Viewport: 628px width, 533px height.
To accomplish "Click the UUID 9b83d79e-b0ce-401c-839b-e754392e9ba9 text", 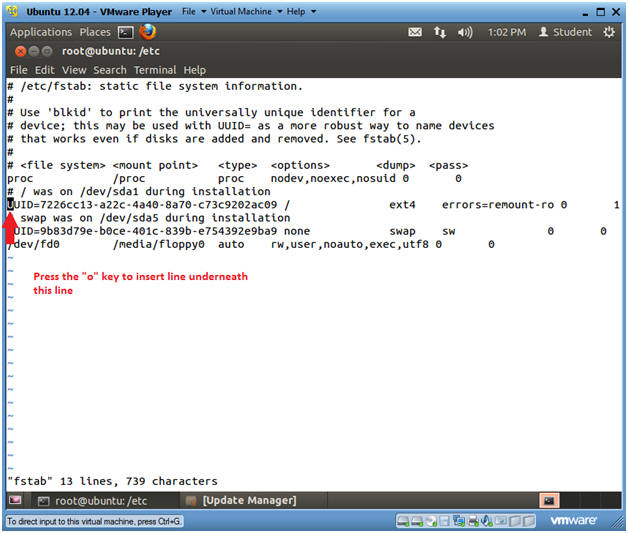I will coord(145,231).
